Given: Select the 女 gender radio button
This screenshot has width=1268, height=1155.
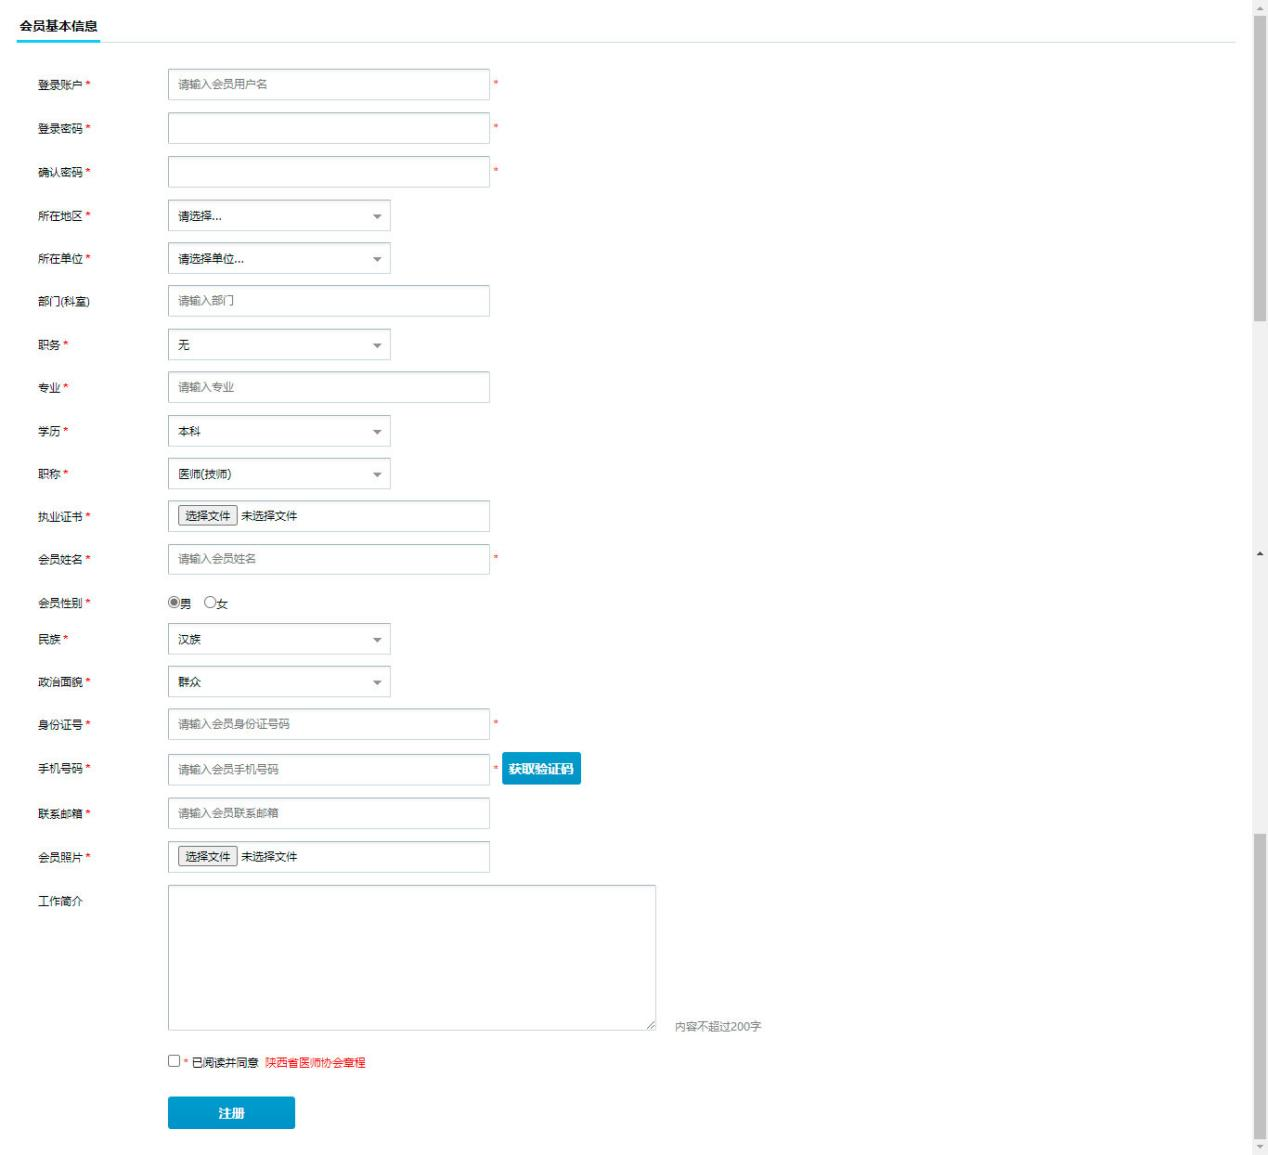Looking at the screenshot, I should pyautogui.click(x=210, y=602).
